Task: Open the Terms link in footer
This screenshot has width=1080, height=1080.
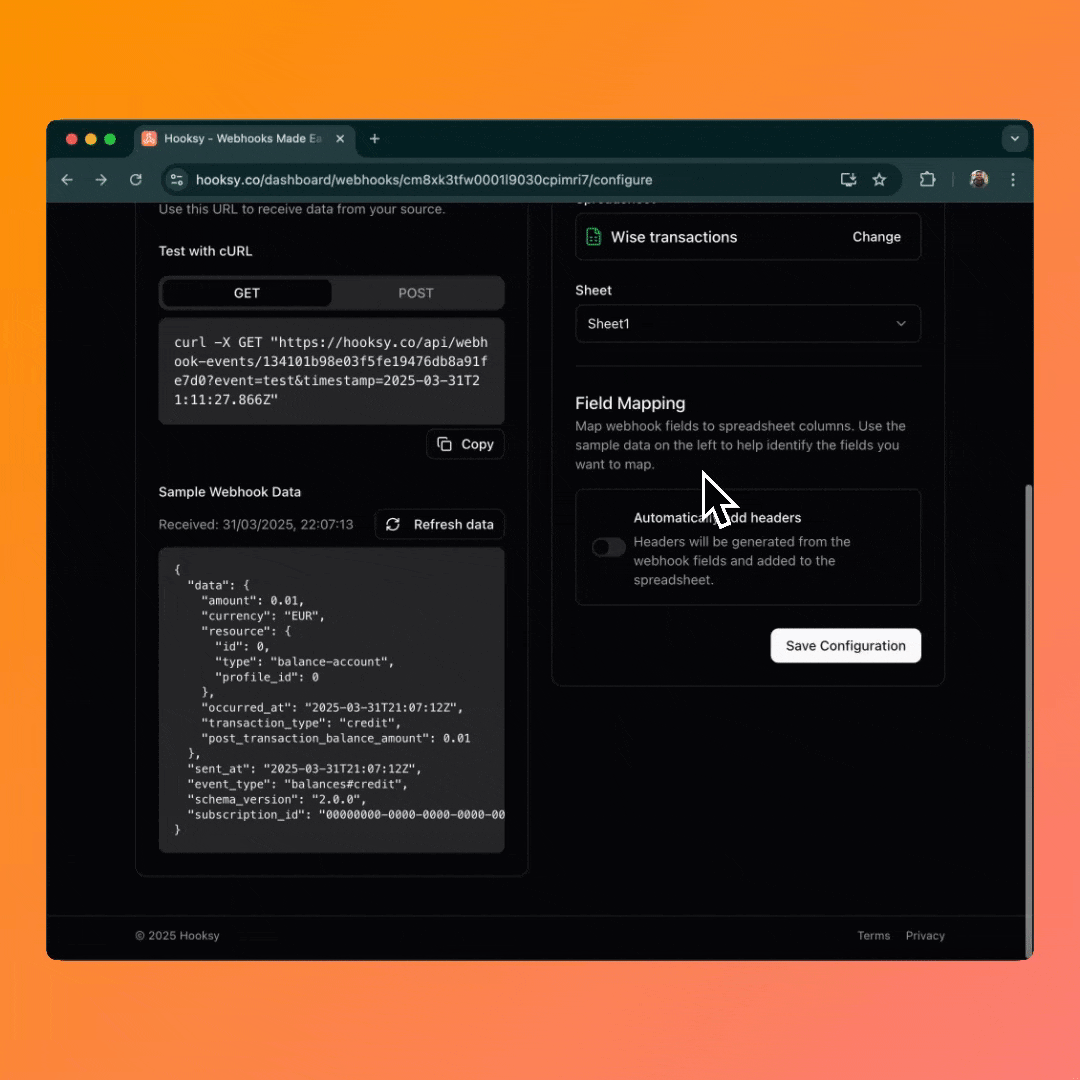Action: [x=873, y=935]
